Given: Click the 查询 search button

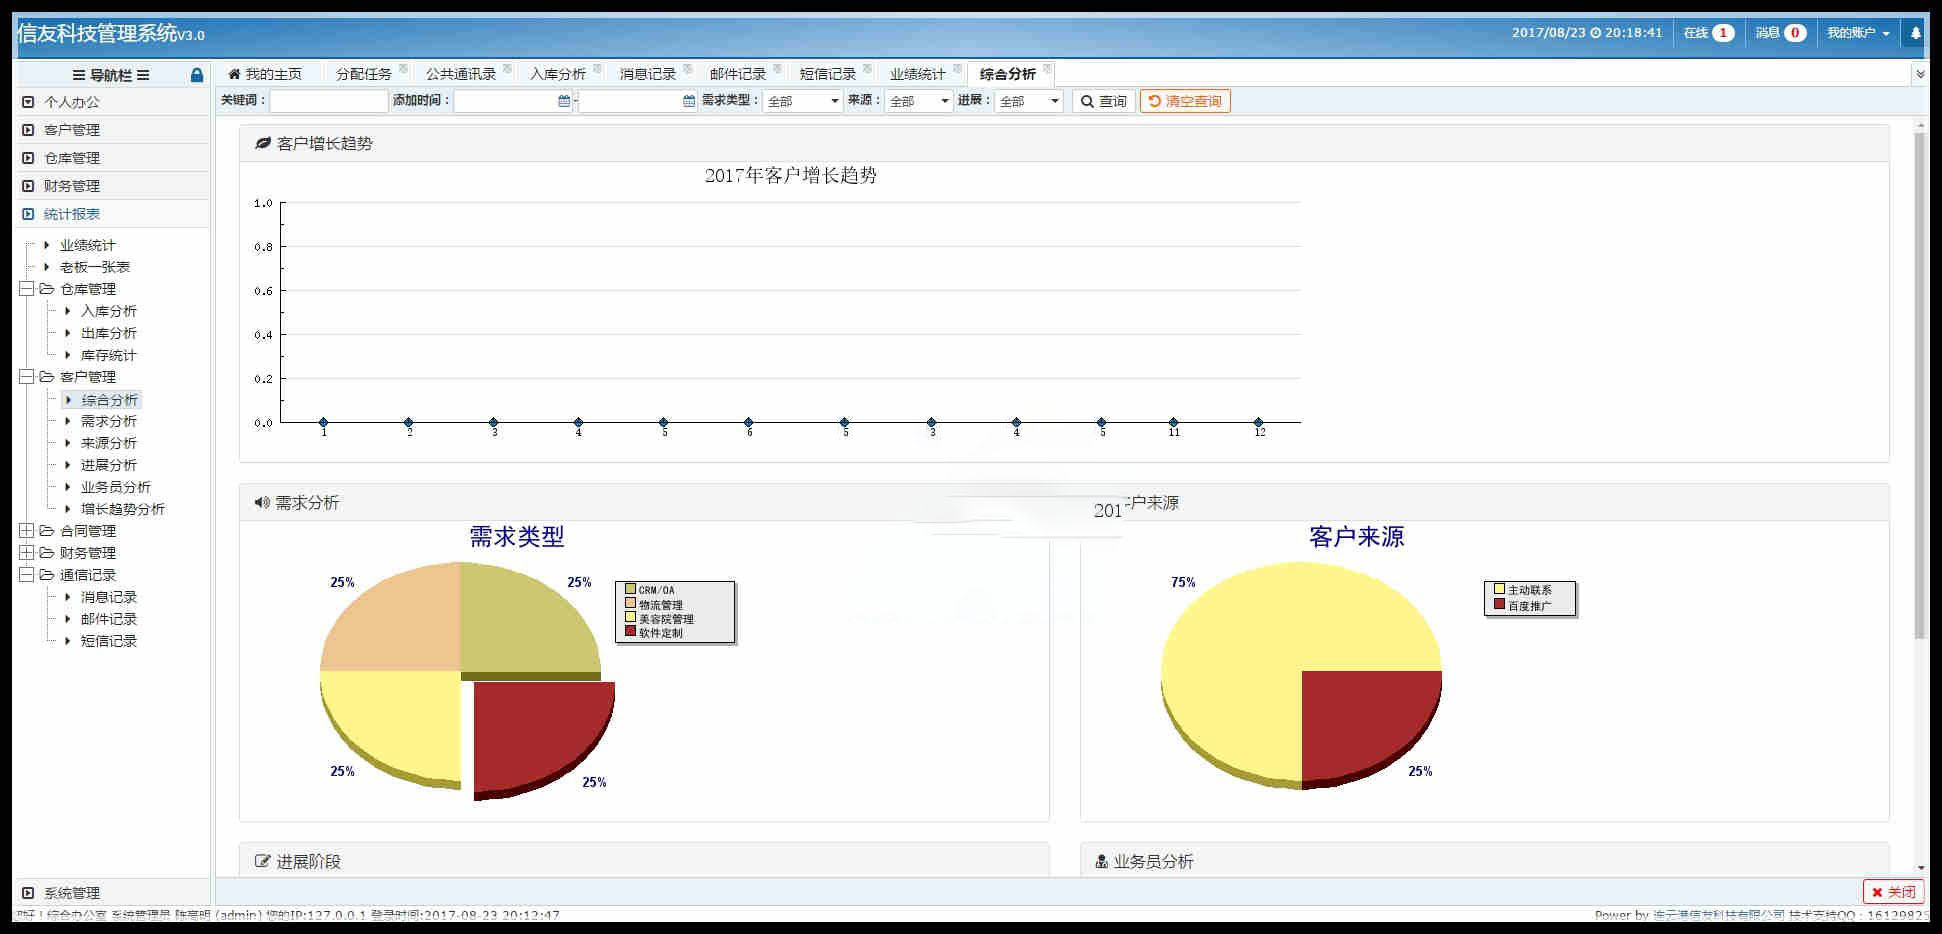Looking at the screenshot, I should (1103, 101).
